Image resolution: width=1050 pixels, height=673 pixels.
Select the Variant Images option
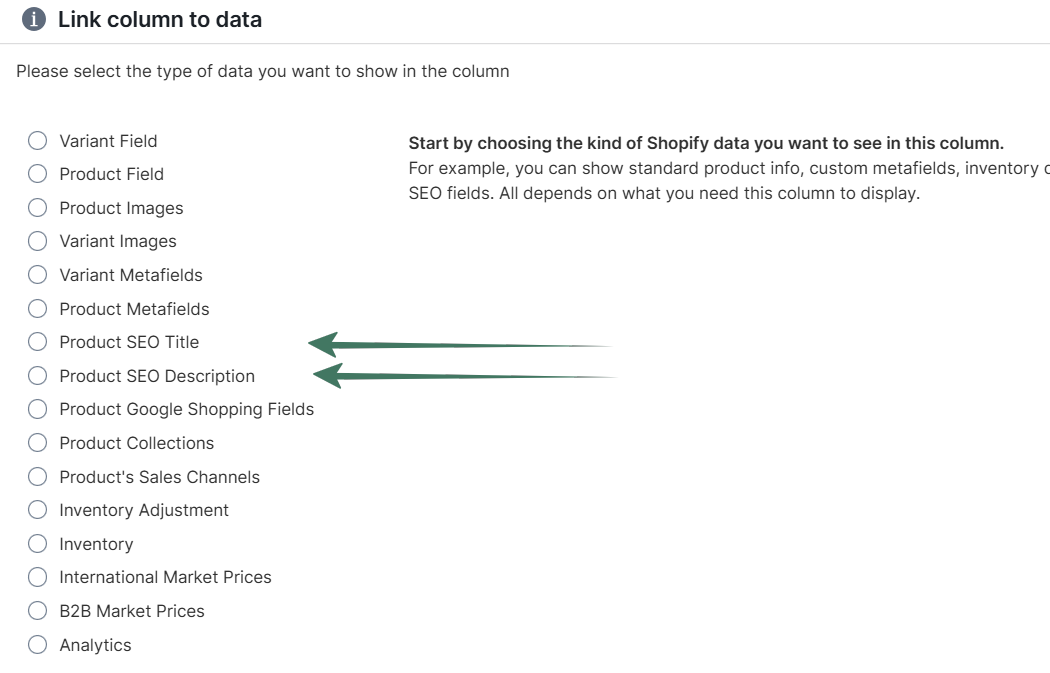click(x=37, y=241)
